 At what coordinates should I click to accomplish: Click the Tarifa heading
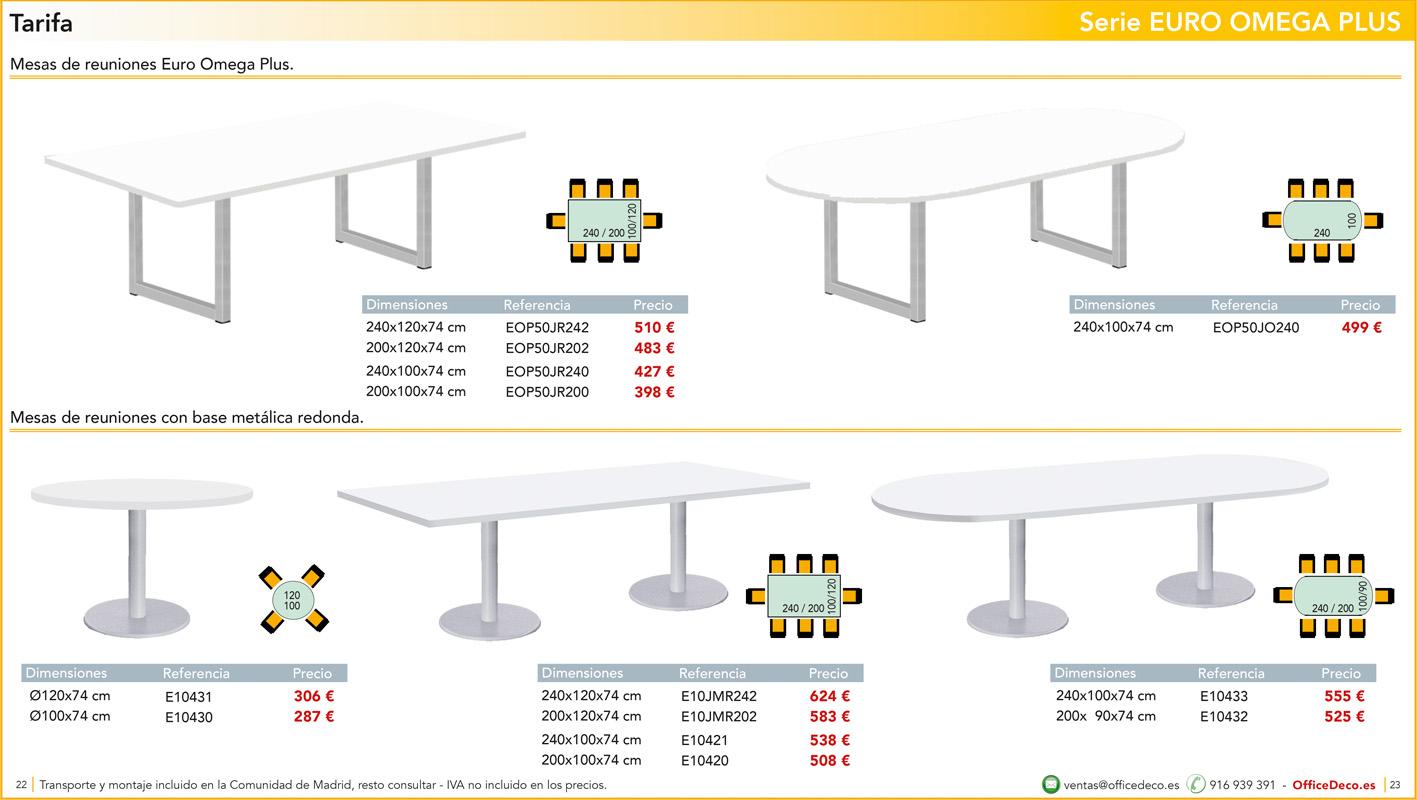[x=41, y=23]
